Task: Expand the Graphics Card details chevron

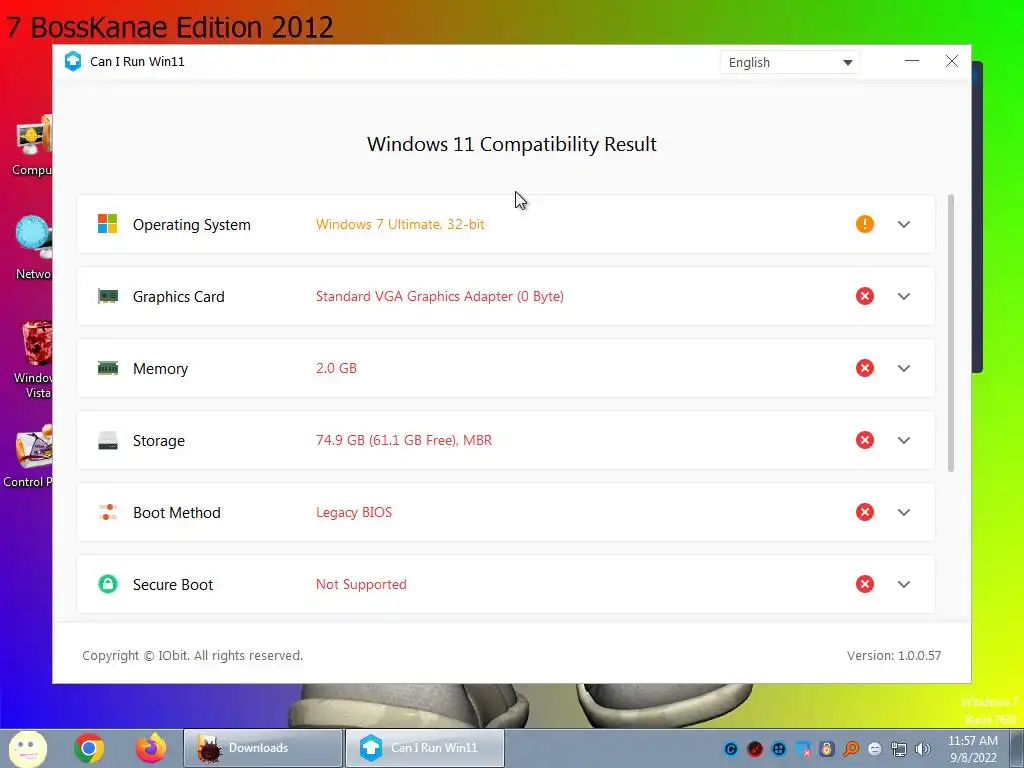Action: pyautogui.click(x=904, y=296)
